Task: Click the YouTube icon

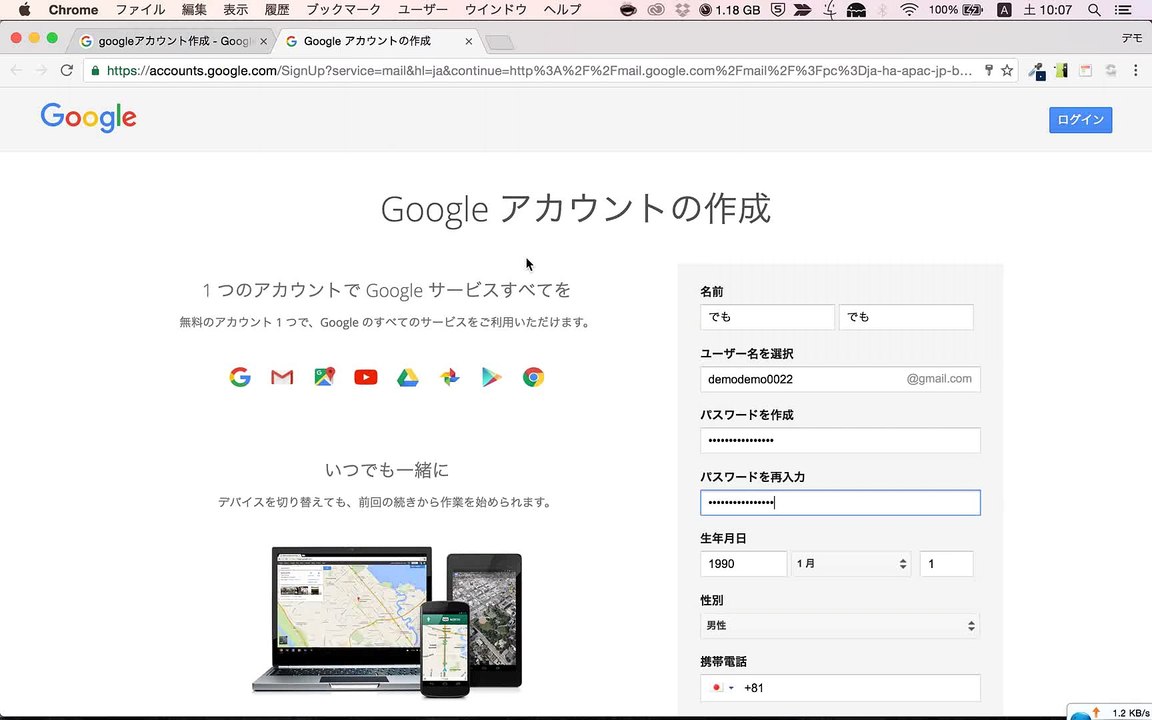Action: (365, 377)
